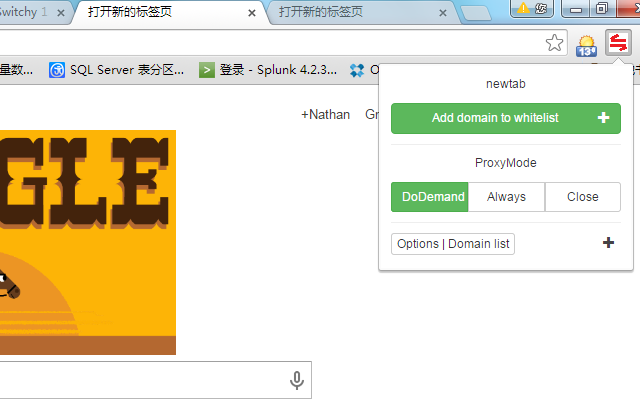Open a new tab with the new-tab button
This screenshot has width=640, height=400.
[476, 13]
